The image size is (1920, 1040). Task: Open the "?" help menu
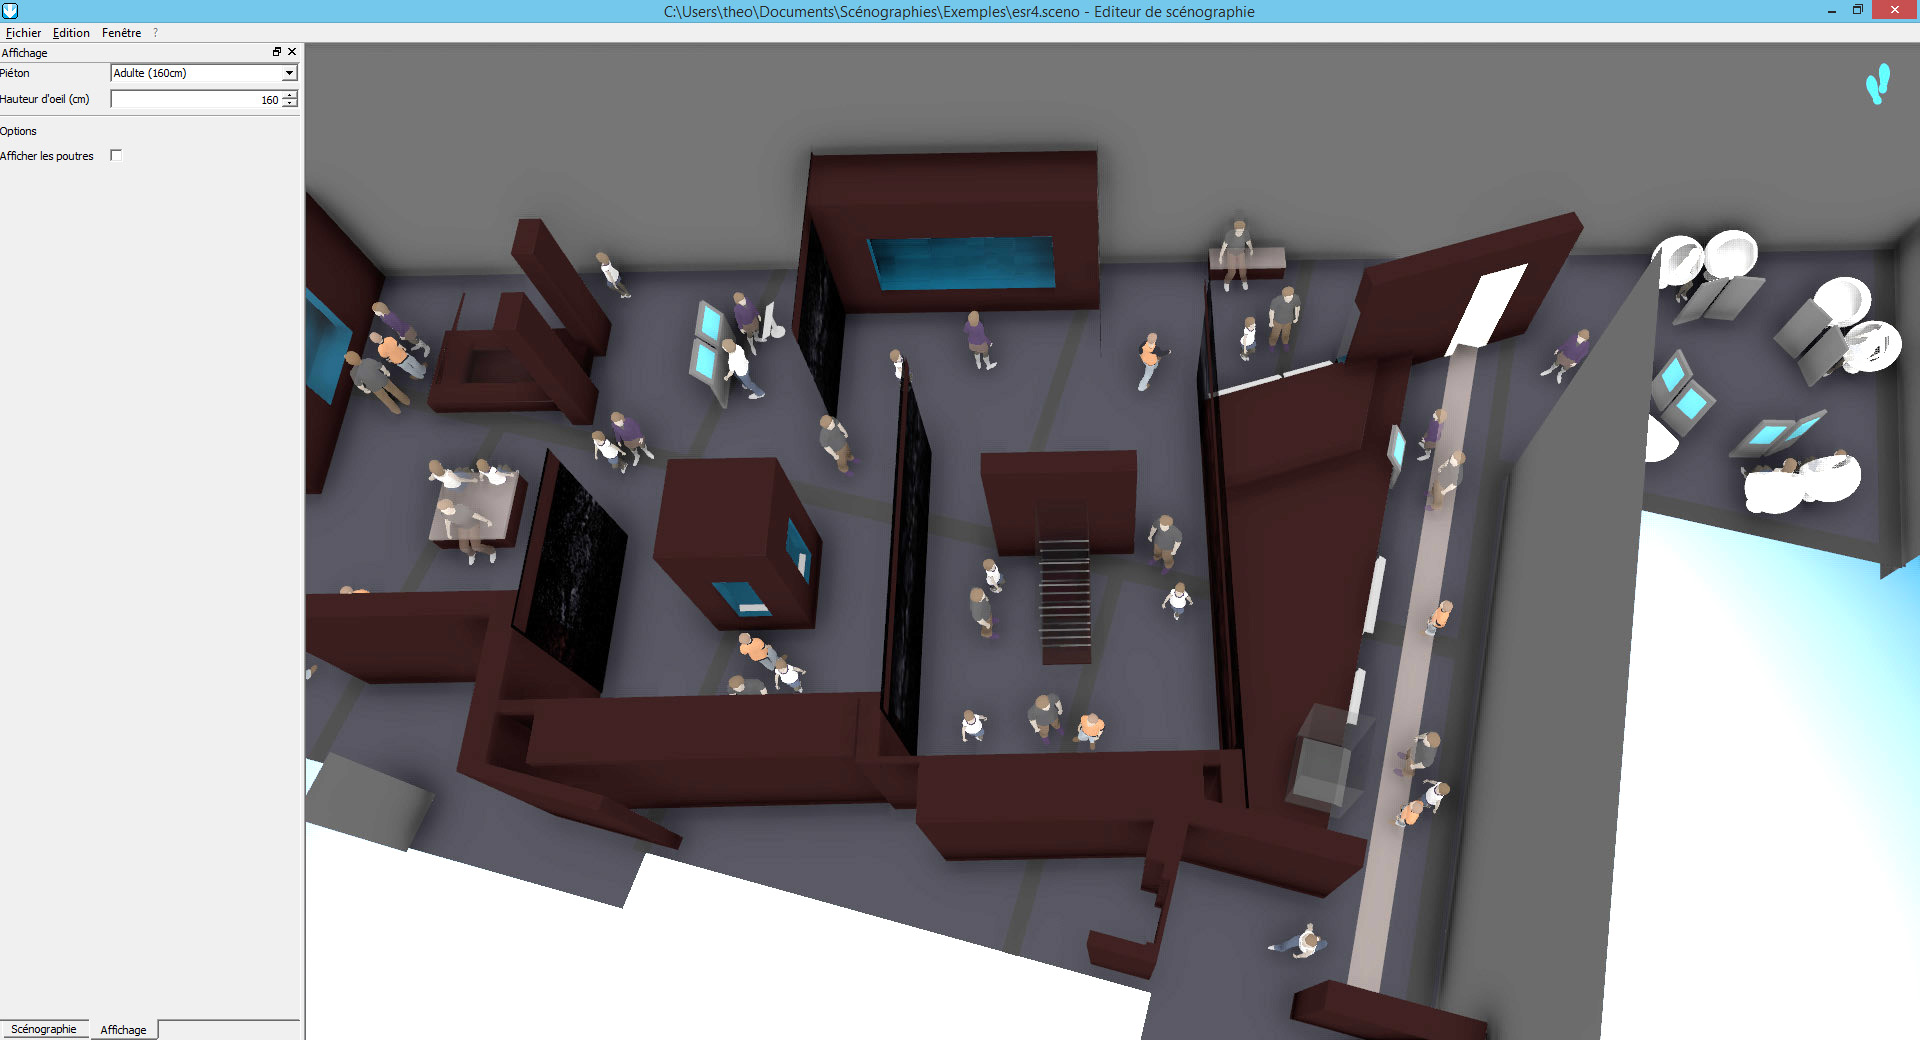click(155, 33)
